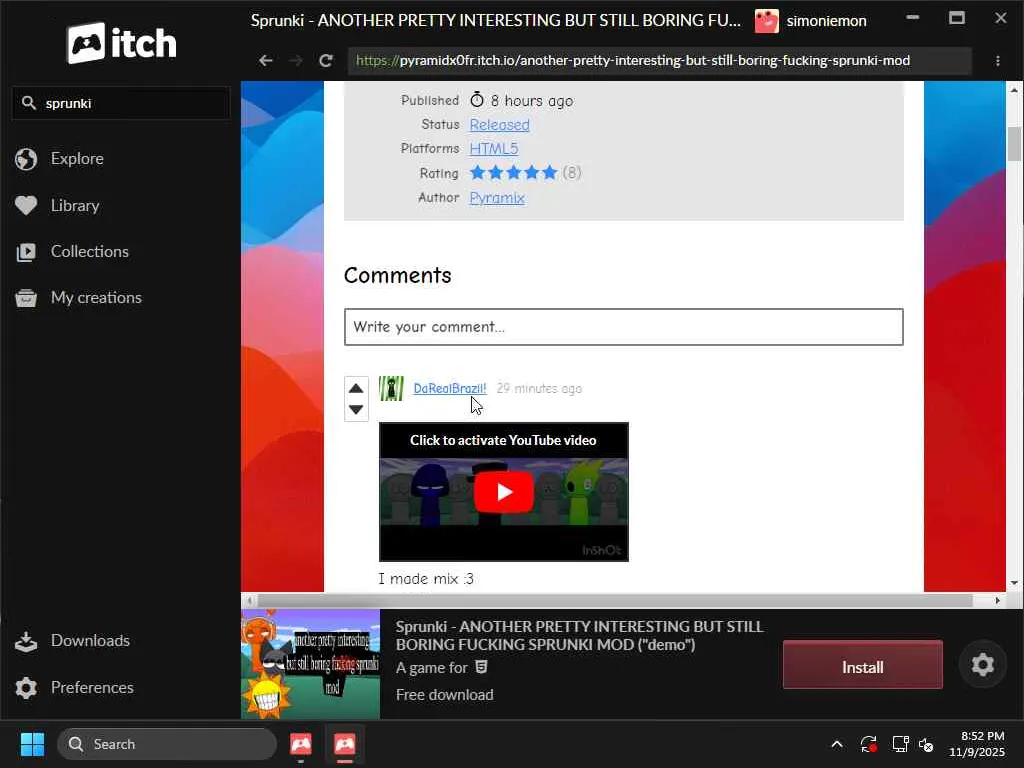
Task: Click the Collections video stack icon
Action: 26,252
